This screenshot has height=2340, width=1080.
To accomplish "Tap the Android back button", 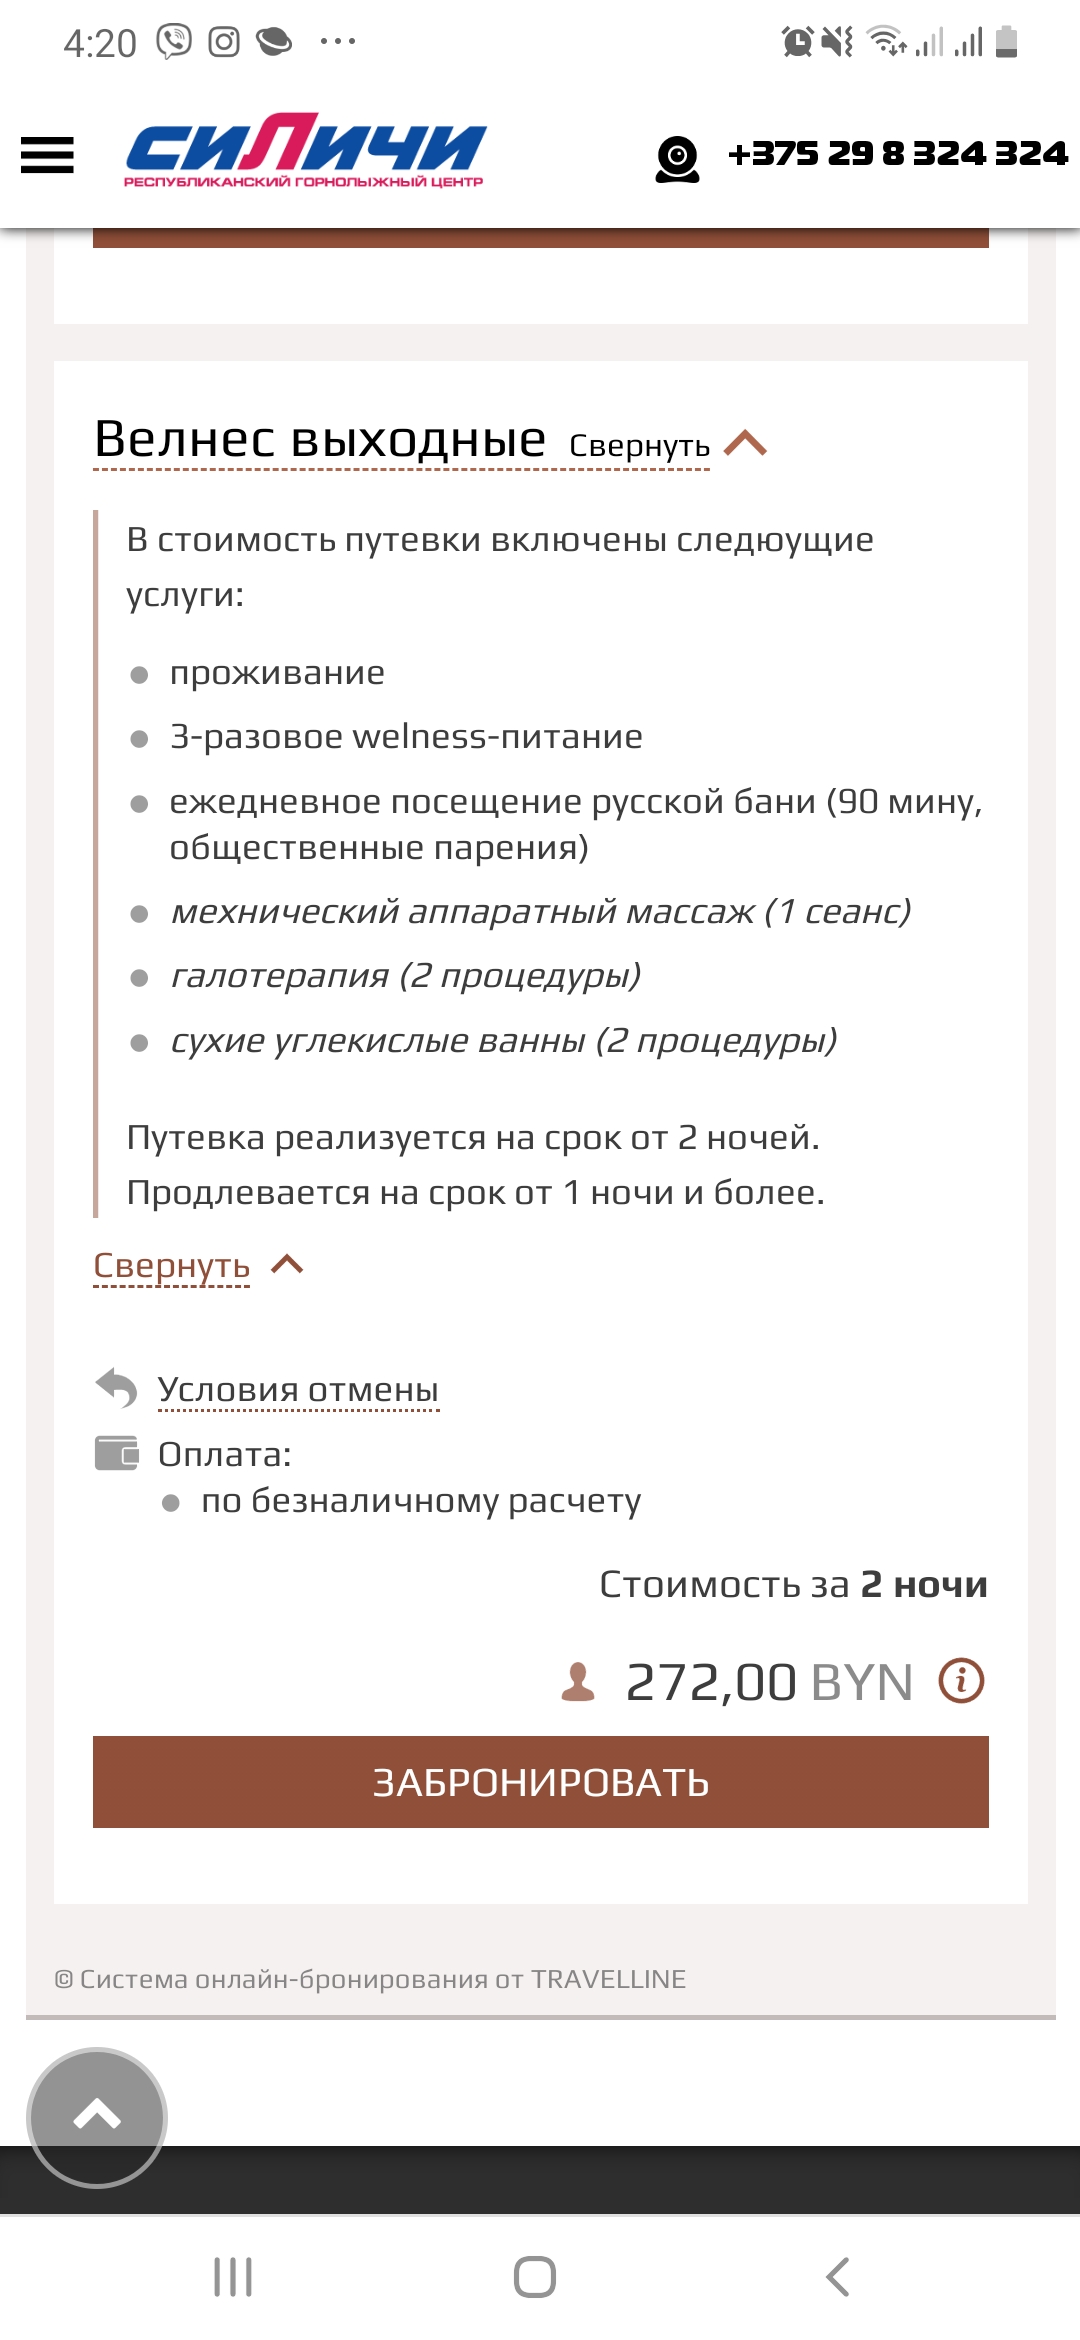I will pos(838,2277).
